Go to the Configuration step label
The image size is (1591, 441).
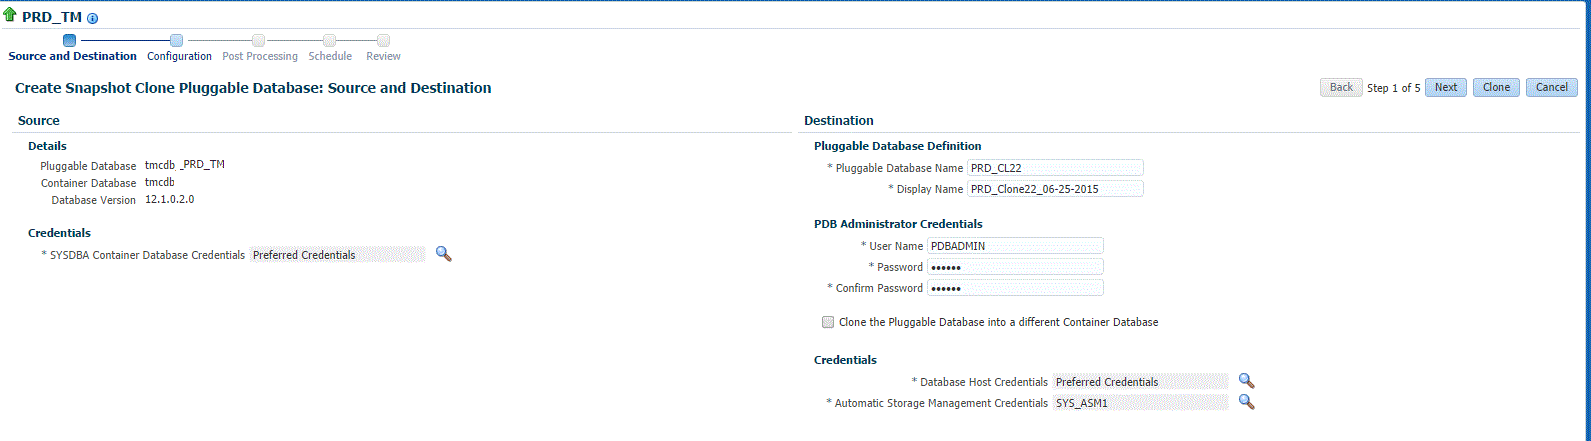click(x=179, y=56)
